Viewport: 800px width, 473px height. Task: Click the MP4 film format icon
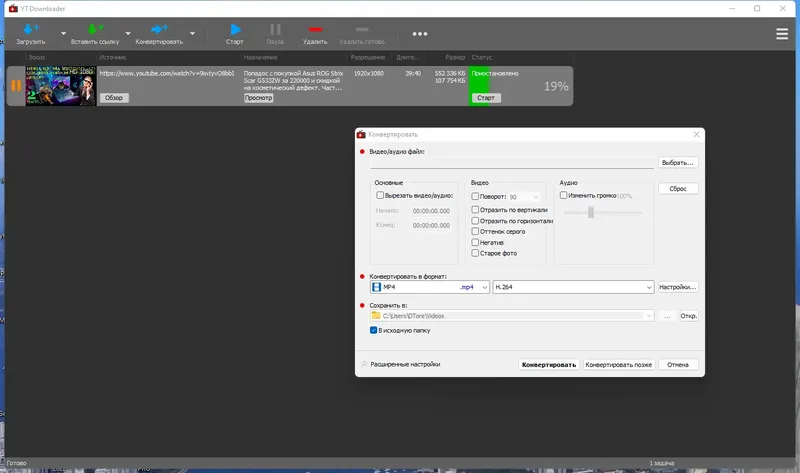(x=377, y=287)
